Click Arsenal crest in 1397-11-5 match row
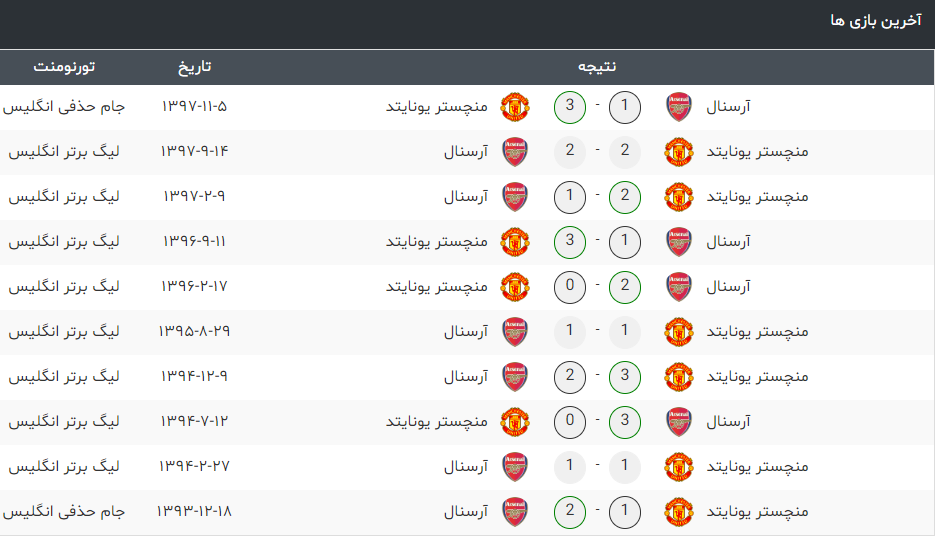The width and height of the screenshot is (936, 536). click(x=679, y=107)
